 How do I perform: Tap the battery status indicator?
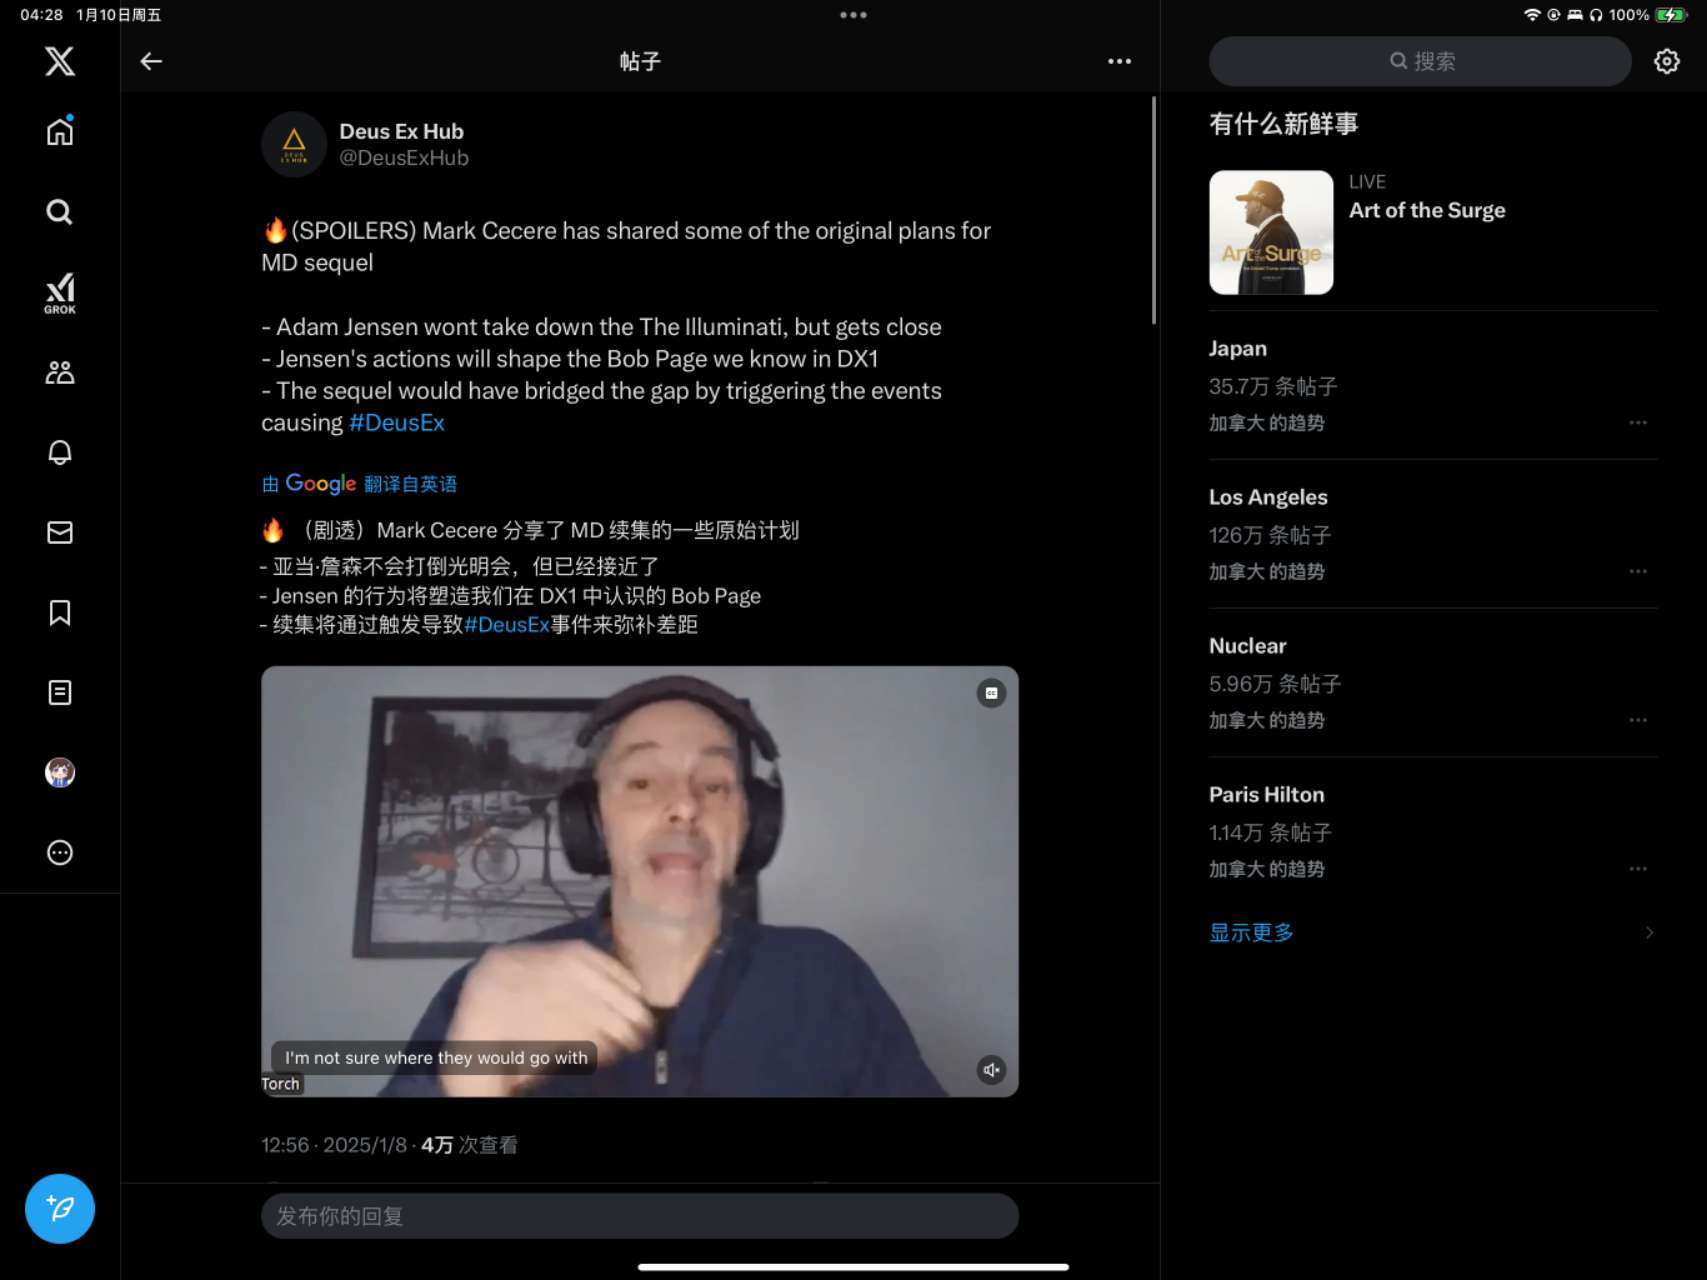point(1670,15)
